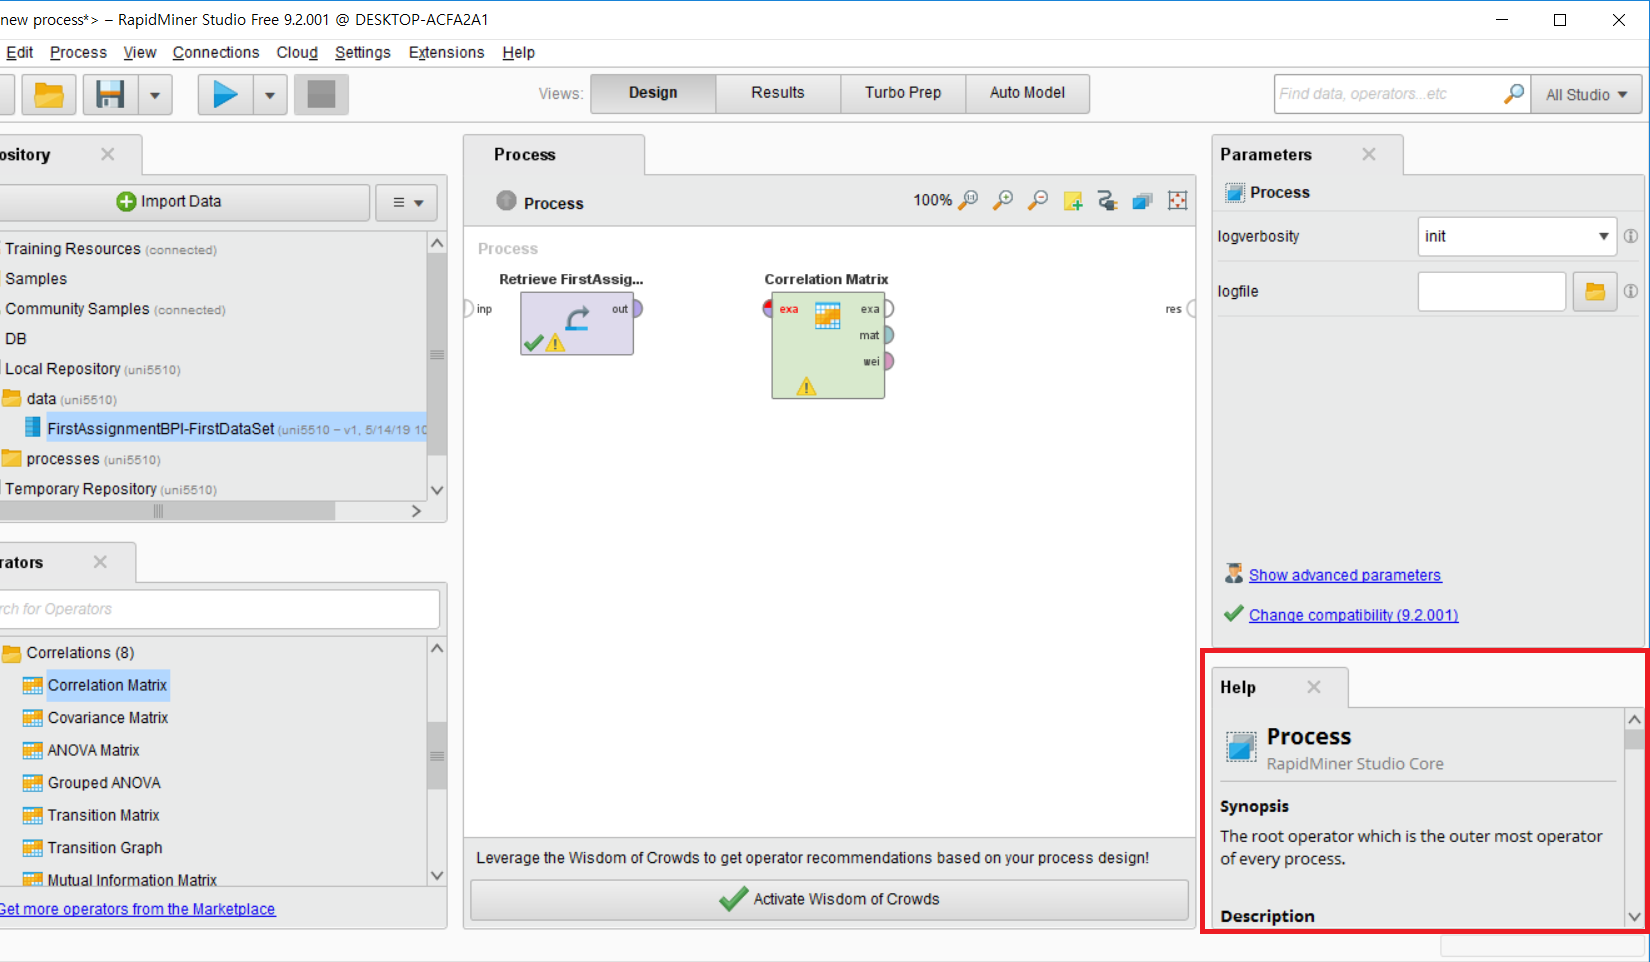Open the save options dropdown arrow
Image resolution: width=1650 pixels, height=962 pixels.
coord(155,95)
